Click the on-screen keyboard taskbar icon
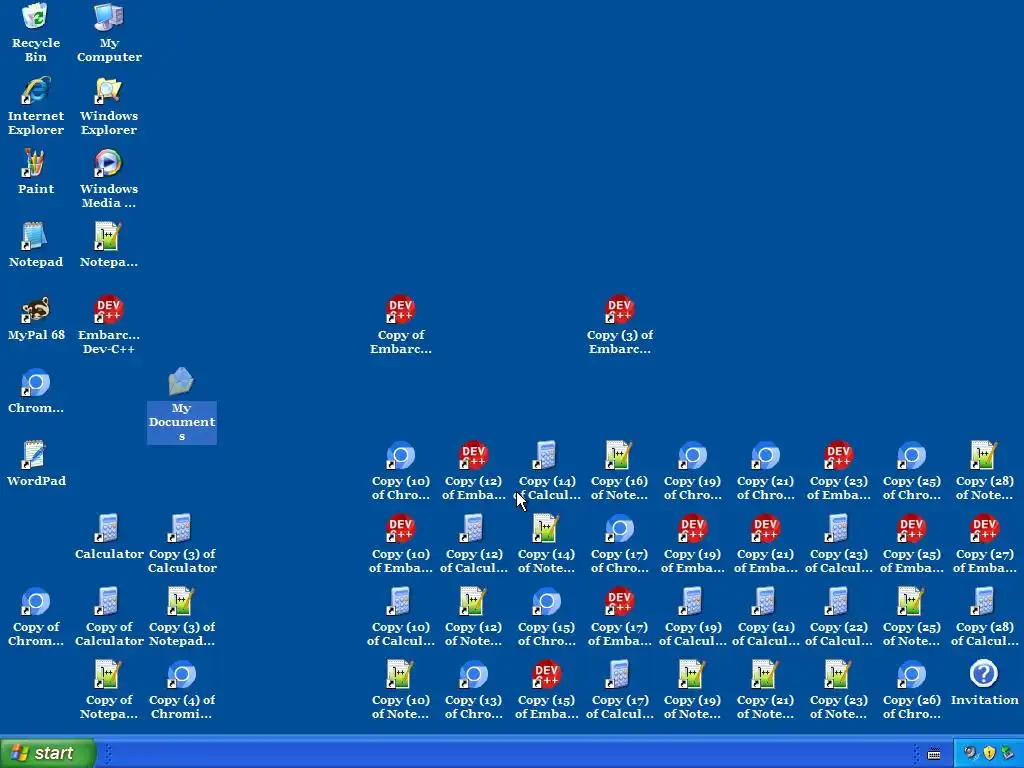This screenshot has height=768, width=1024. point(934,754)
